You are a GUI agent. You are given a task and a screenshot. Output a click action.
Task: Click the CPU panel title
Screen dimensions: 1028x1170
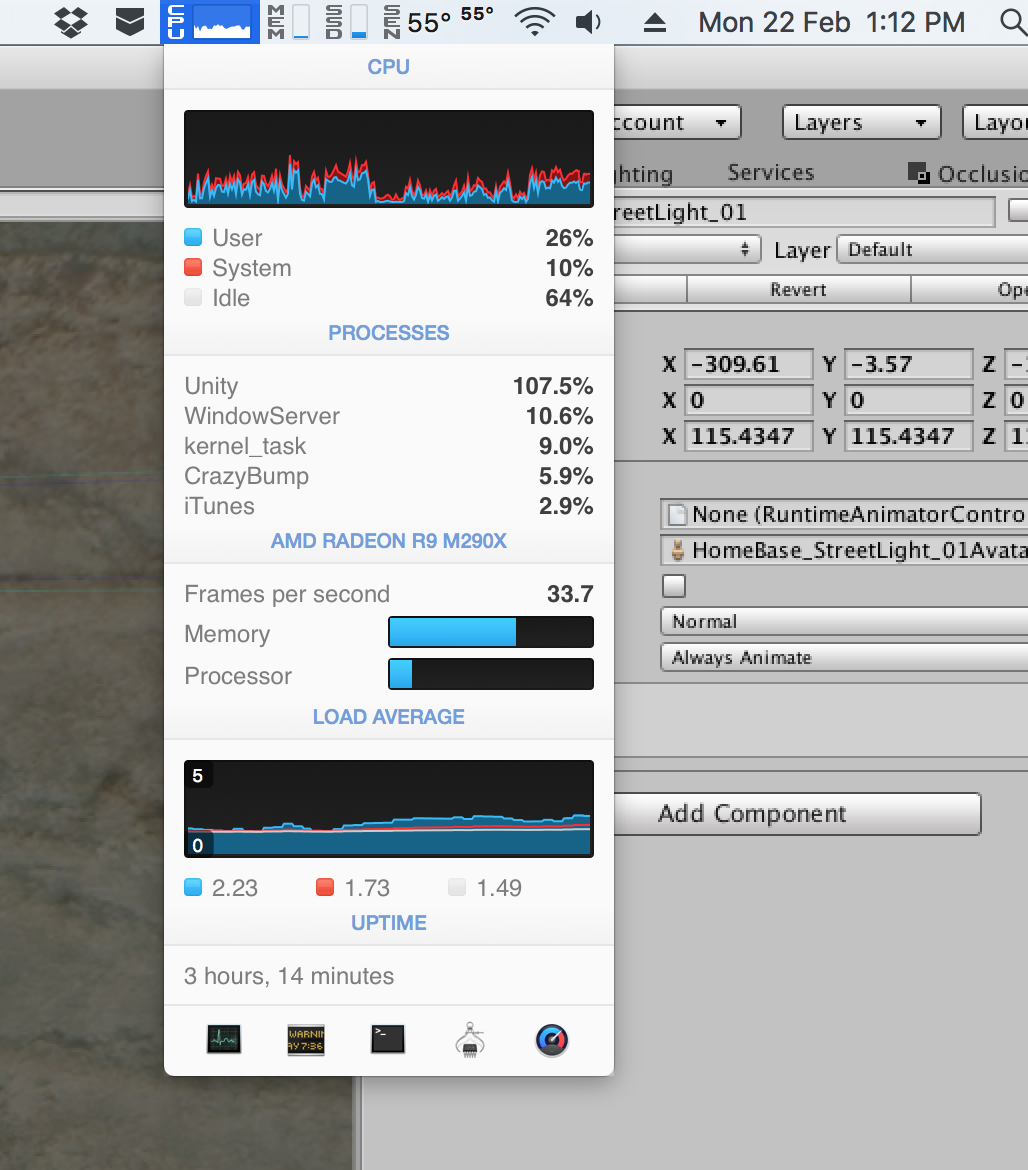389,67
